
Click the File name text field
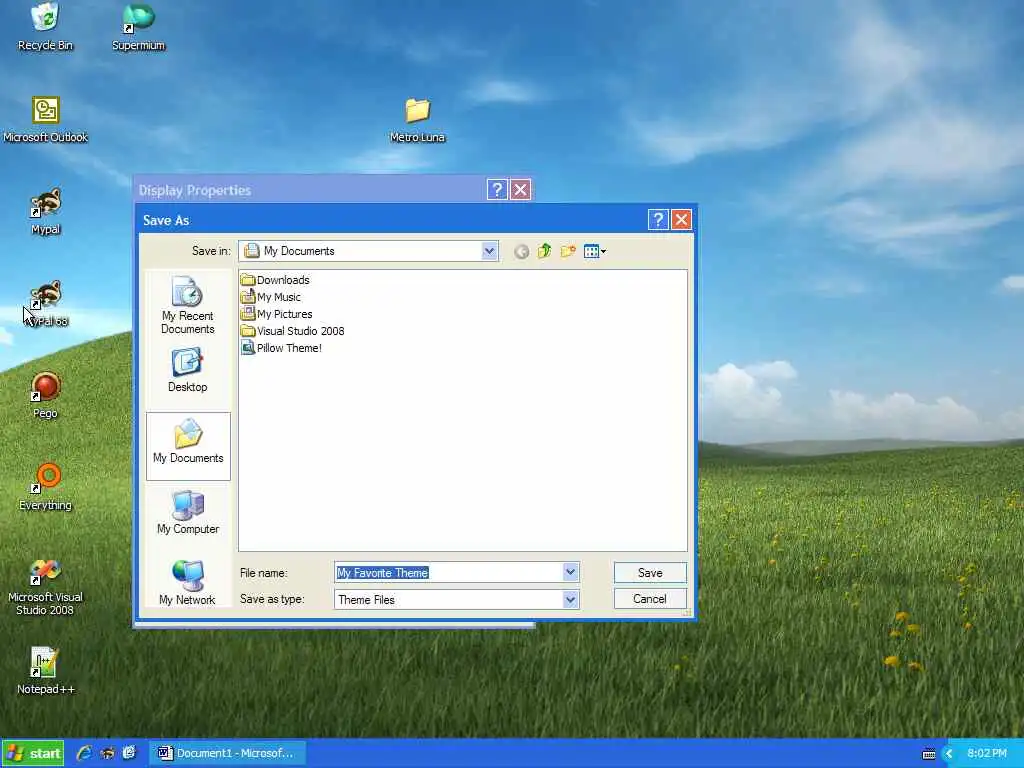coord(449,573)
